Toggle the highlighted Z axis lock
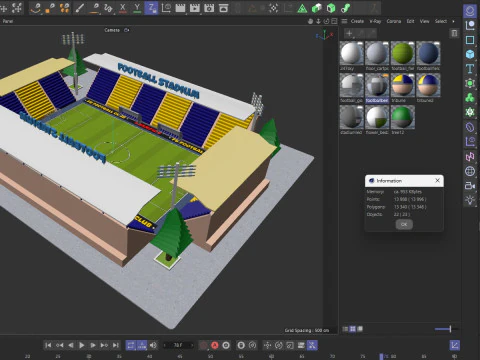The width and height of the screenshot is (480, 360). pos(151,8)
